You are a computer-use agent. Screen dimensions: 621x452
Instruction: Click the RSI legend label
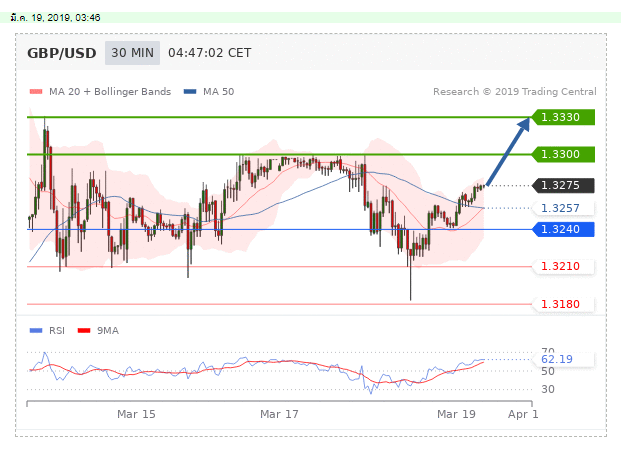pos(57,330)
